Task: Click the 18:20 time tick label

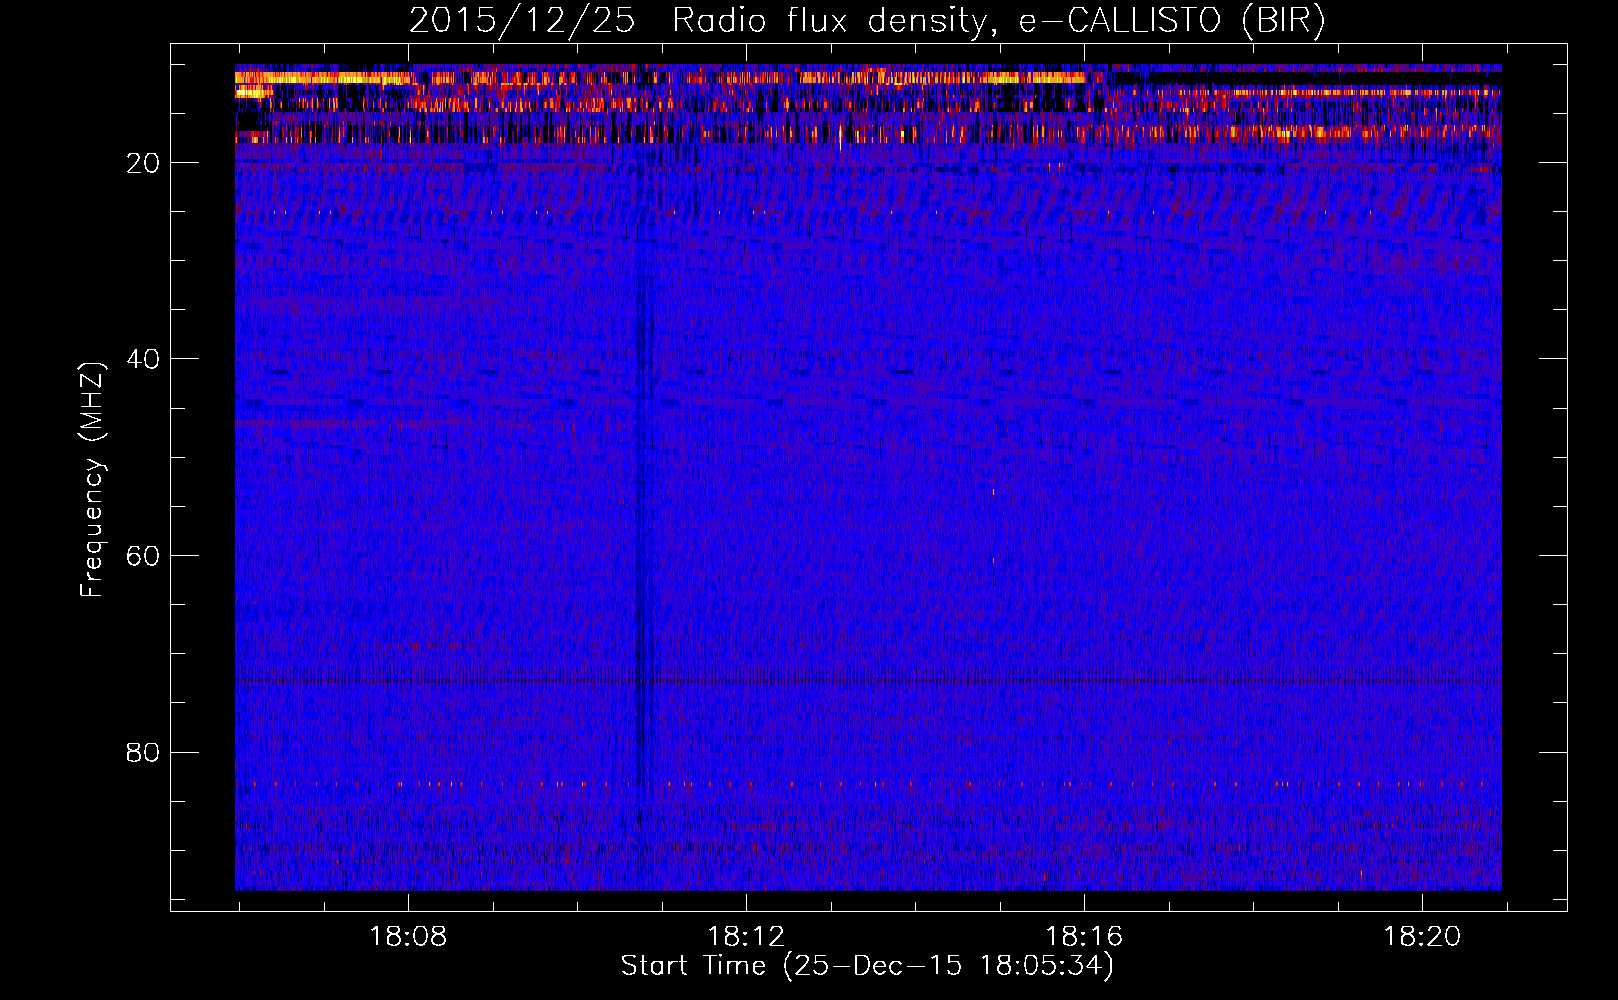Action: pyautogui.click(x=1422, y=937)
